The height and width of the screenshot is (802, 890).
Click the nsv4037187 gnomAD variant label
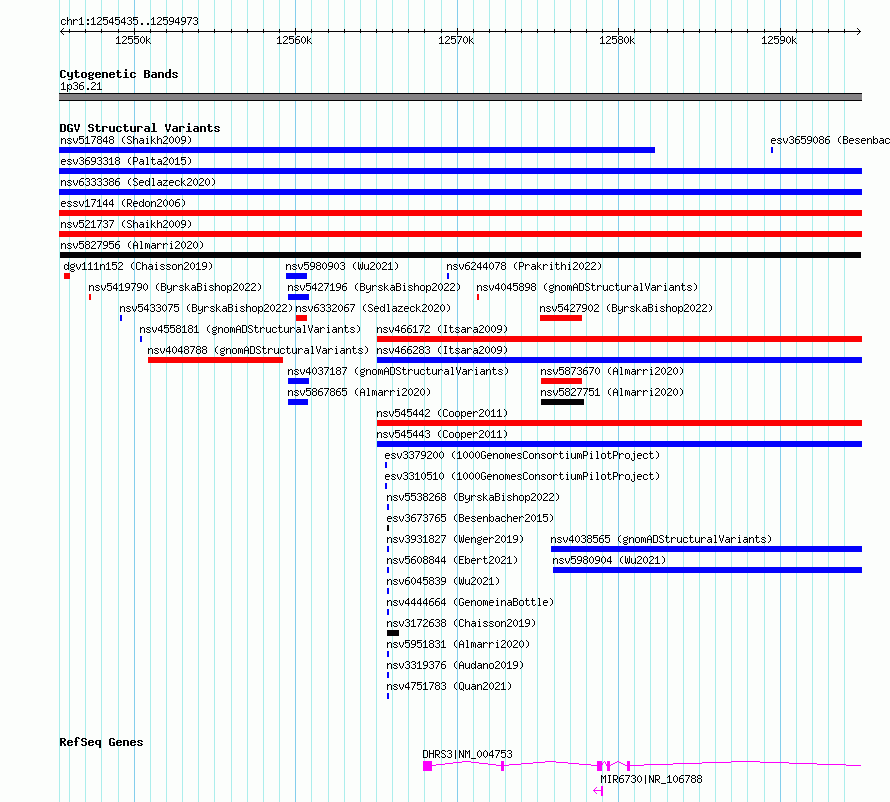(x=398, y=371)
